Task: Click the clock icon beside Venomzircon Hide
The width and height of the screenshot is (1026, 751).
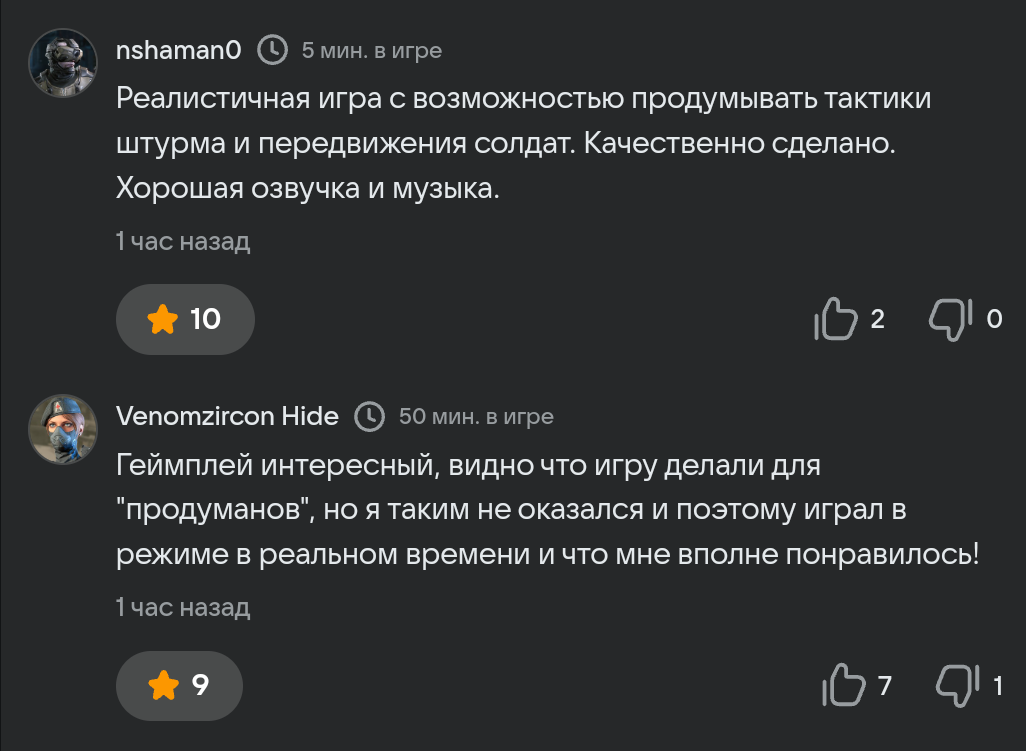Action: (370, 416)
